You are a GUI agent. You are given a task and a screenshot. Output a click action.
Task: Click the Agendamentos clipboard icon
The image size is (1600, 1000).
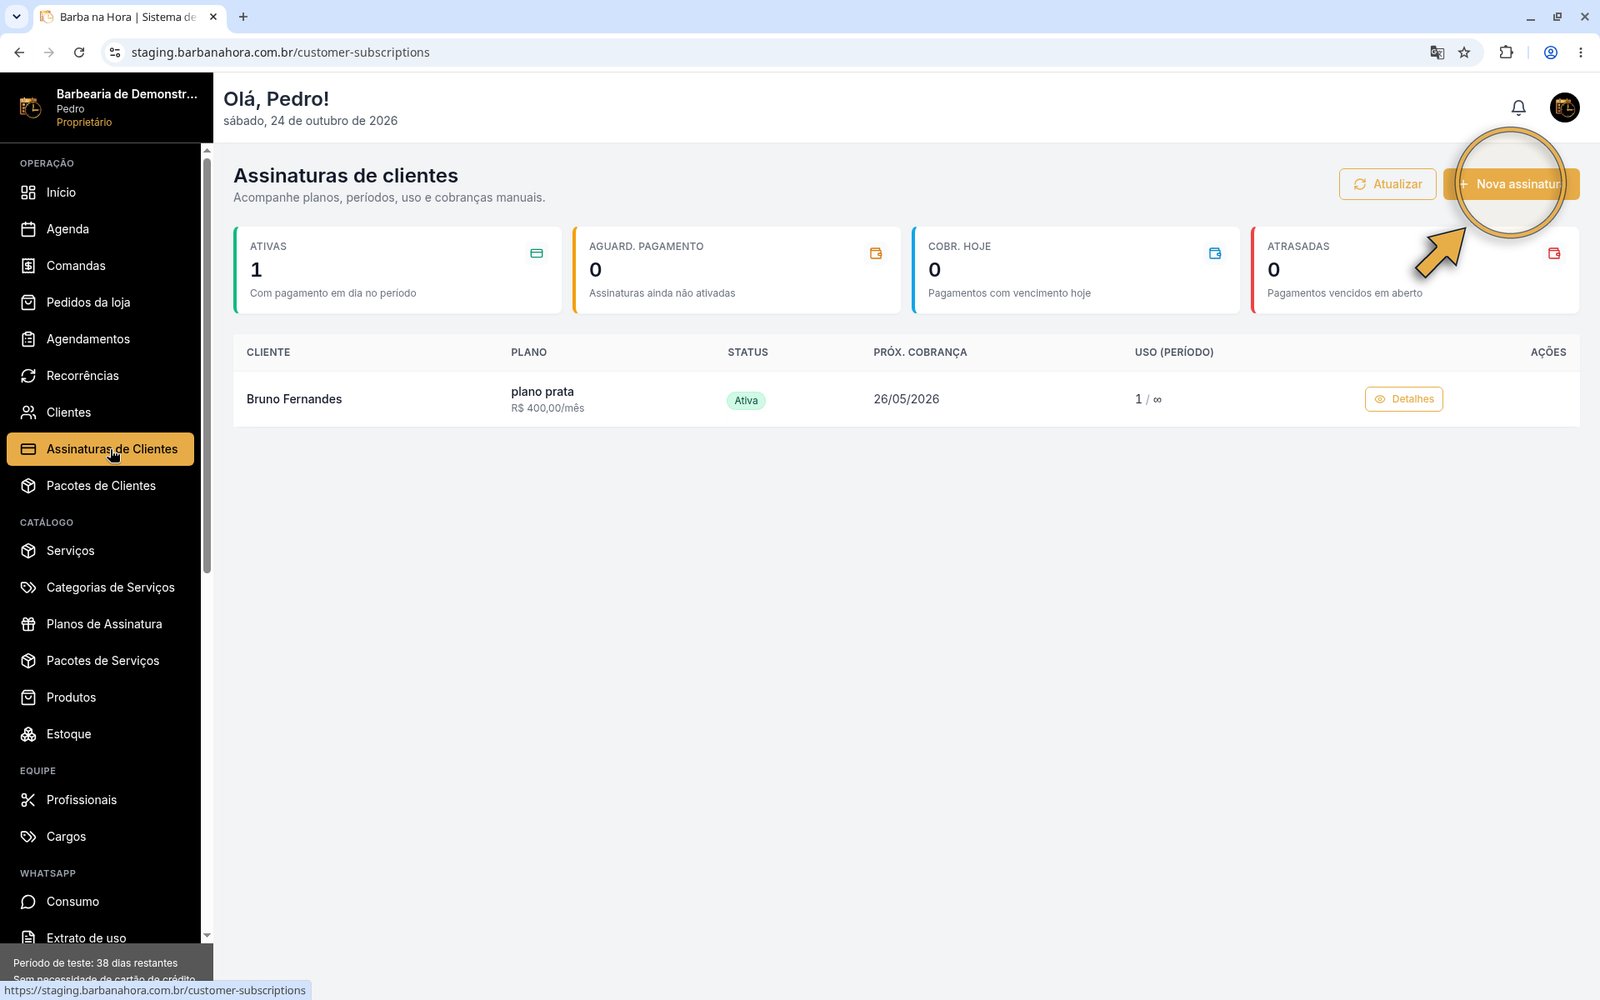28,339
